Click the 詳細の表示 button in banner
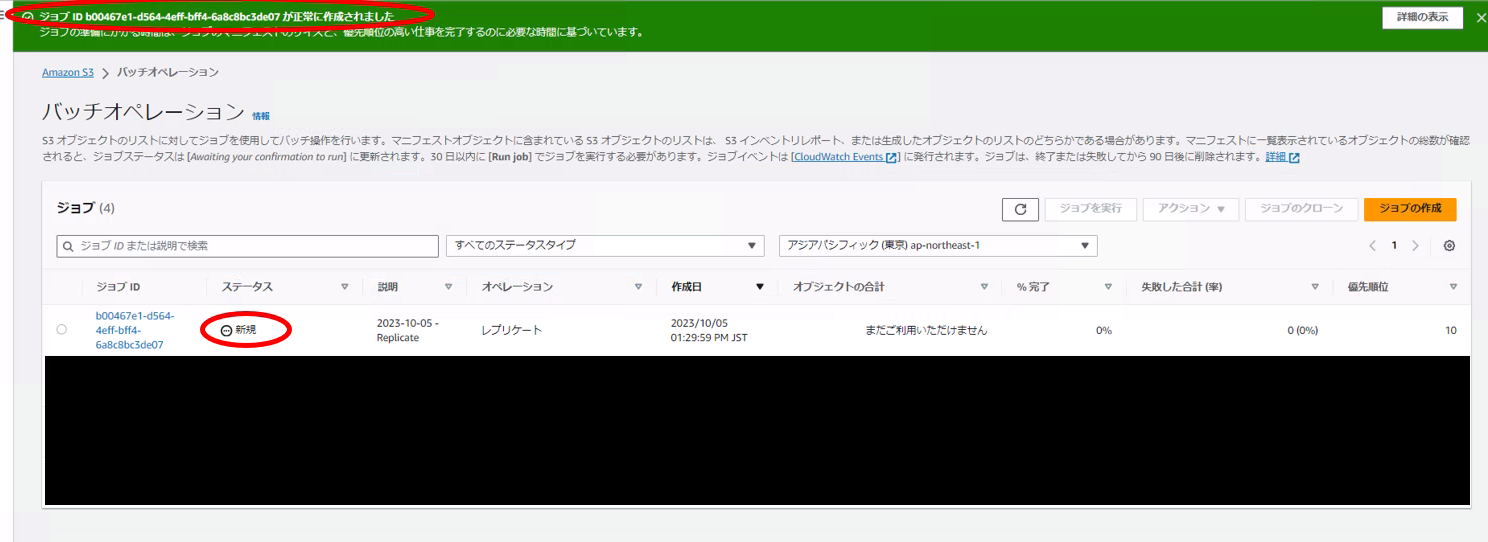Viewport: 1488px width, 542px height. (x=1421, y=18)
